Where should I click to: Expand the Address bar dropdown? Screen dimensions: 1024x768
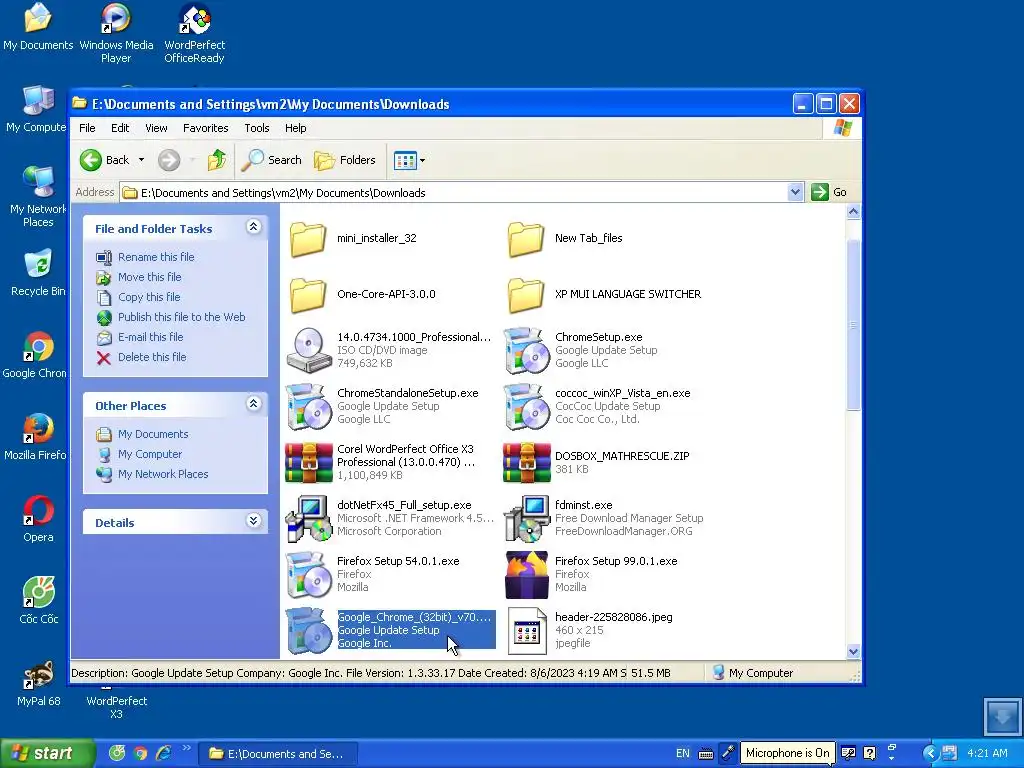tap(795, 192)
